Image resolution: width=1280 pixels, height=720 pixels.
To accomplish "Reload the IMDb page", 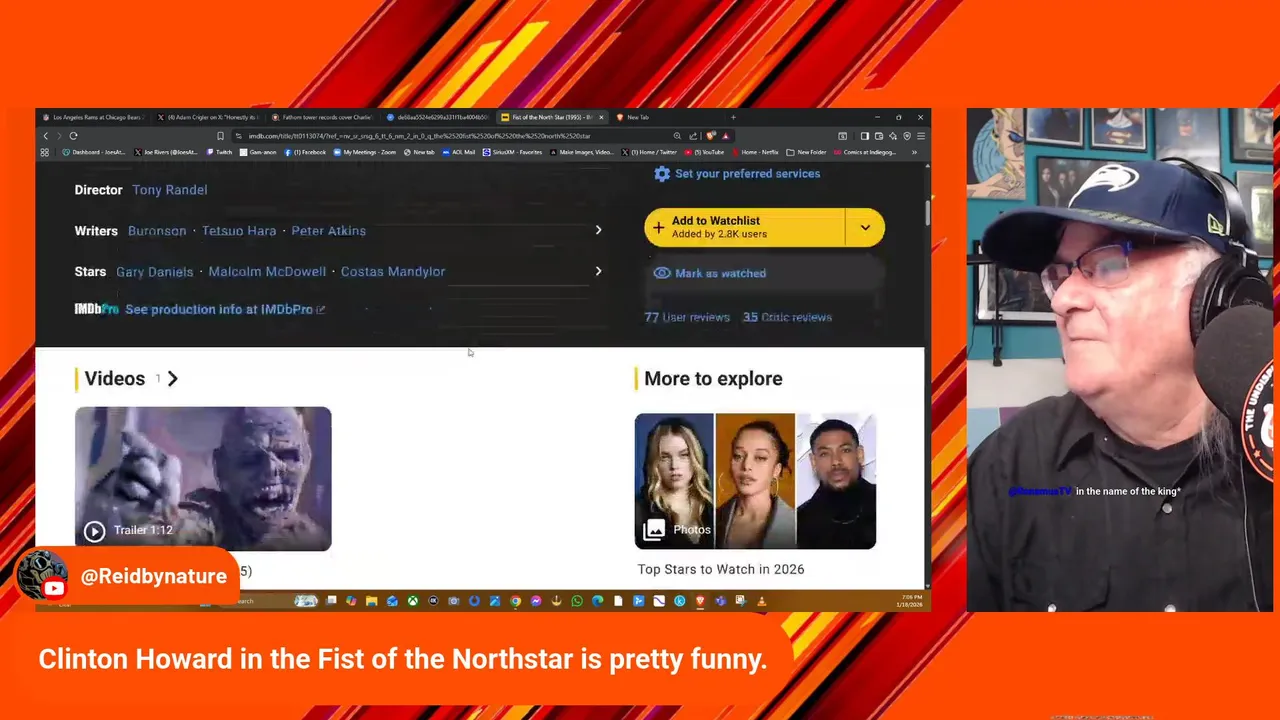I will [x=73, y=136].
